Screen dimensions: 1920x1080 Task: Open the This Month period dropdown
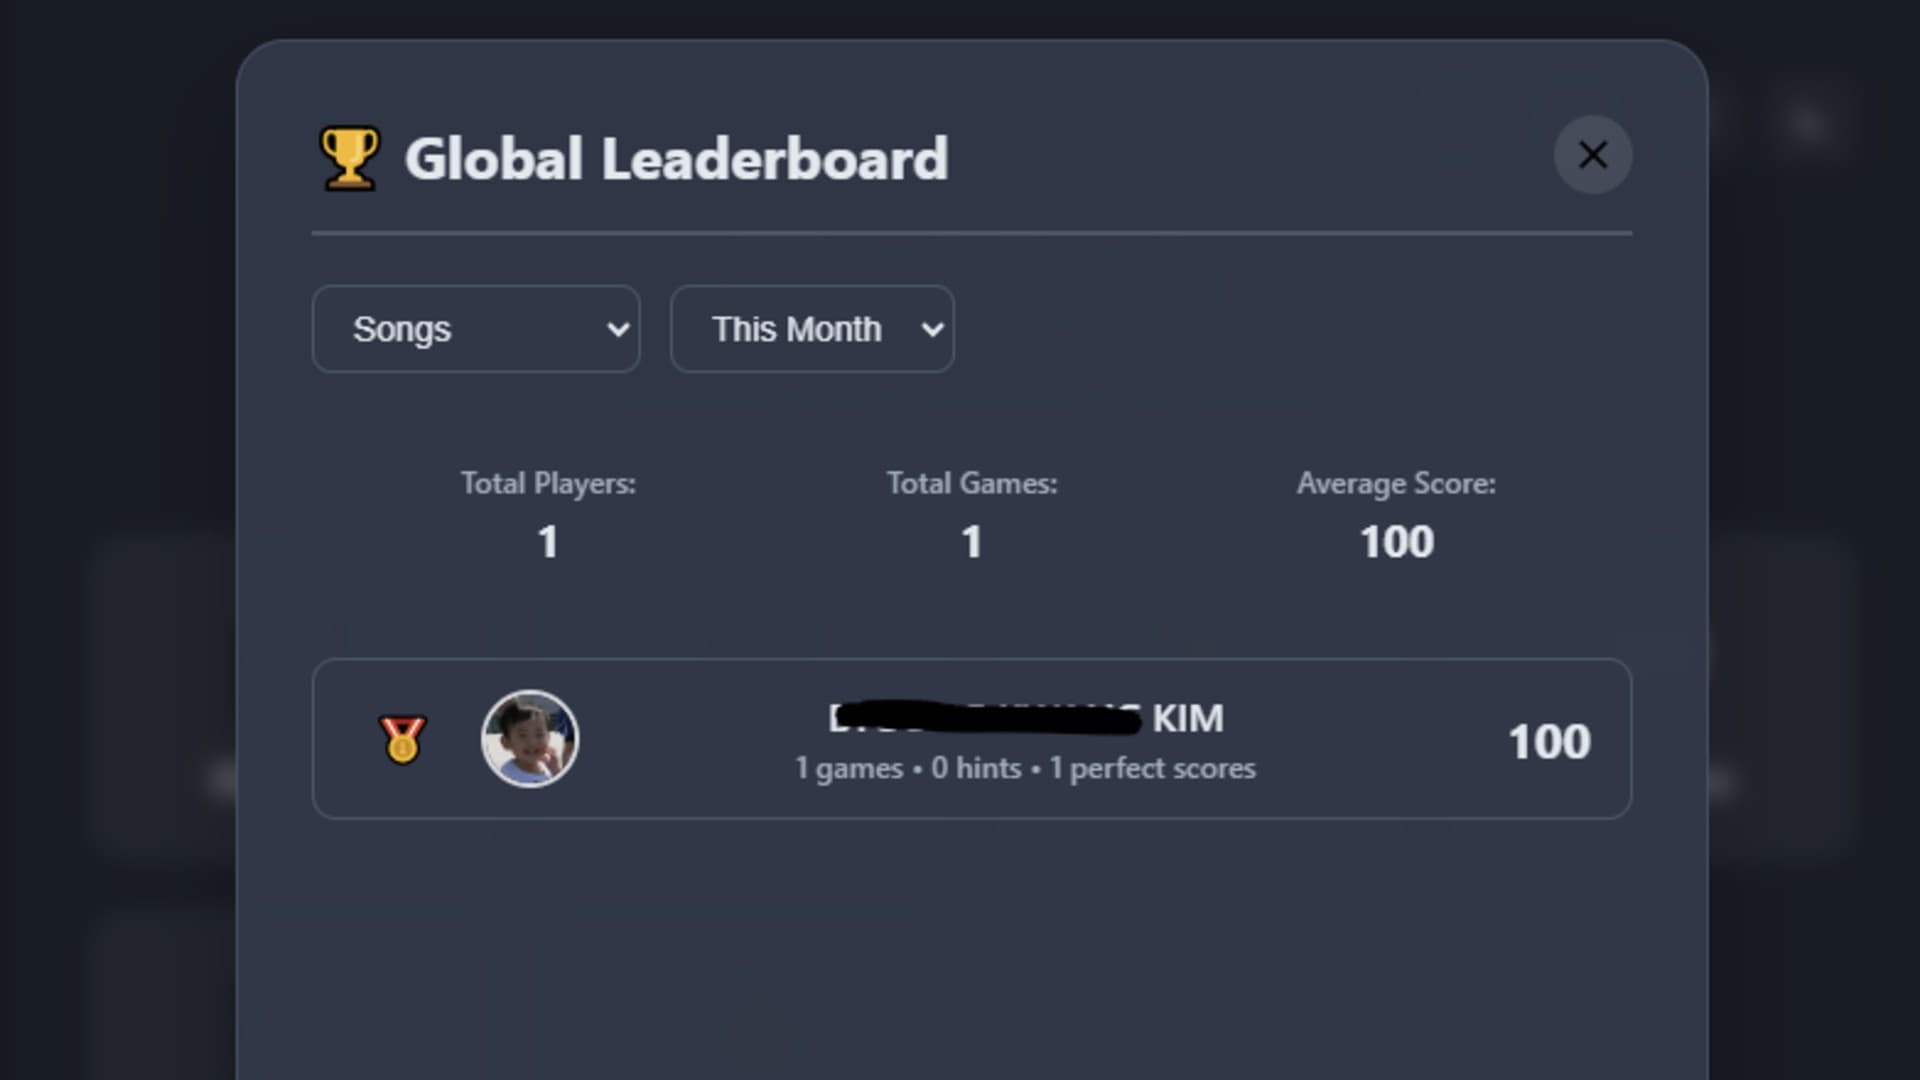point(811,329)
